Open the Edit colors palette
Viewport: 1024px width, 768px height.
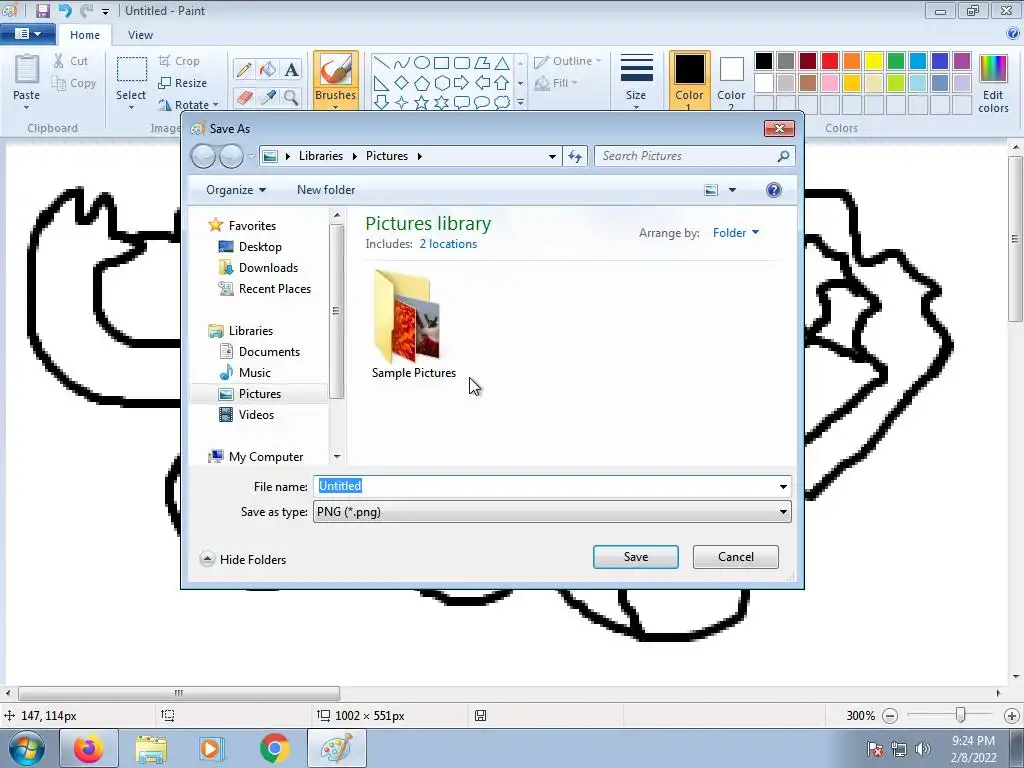[993, 84]
